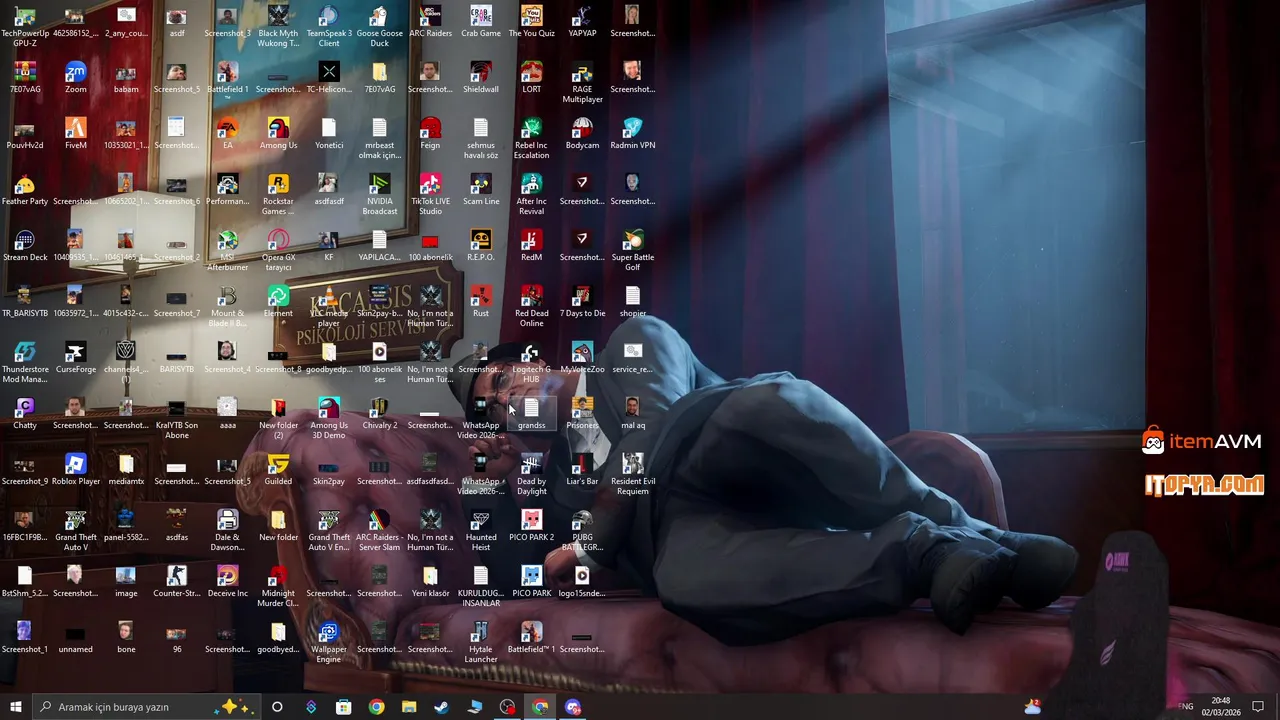Open File Explorer from taskbar
Image resolution: width=1280 pixels, height=720 pixels.
point(409,707)
